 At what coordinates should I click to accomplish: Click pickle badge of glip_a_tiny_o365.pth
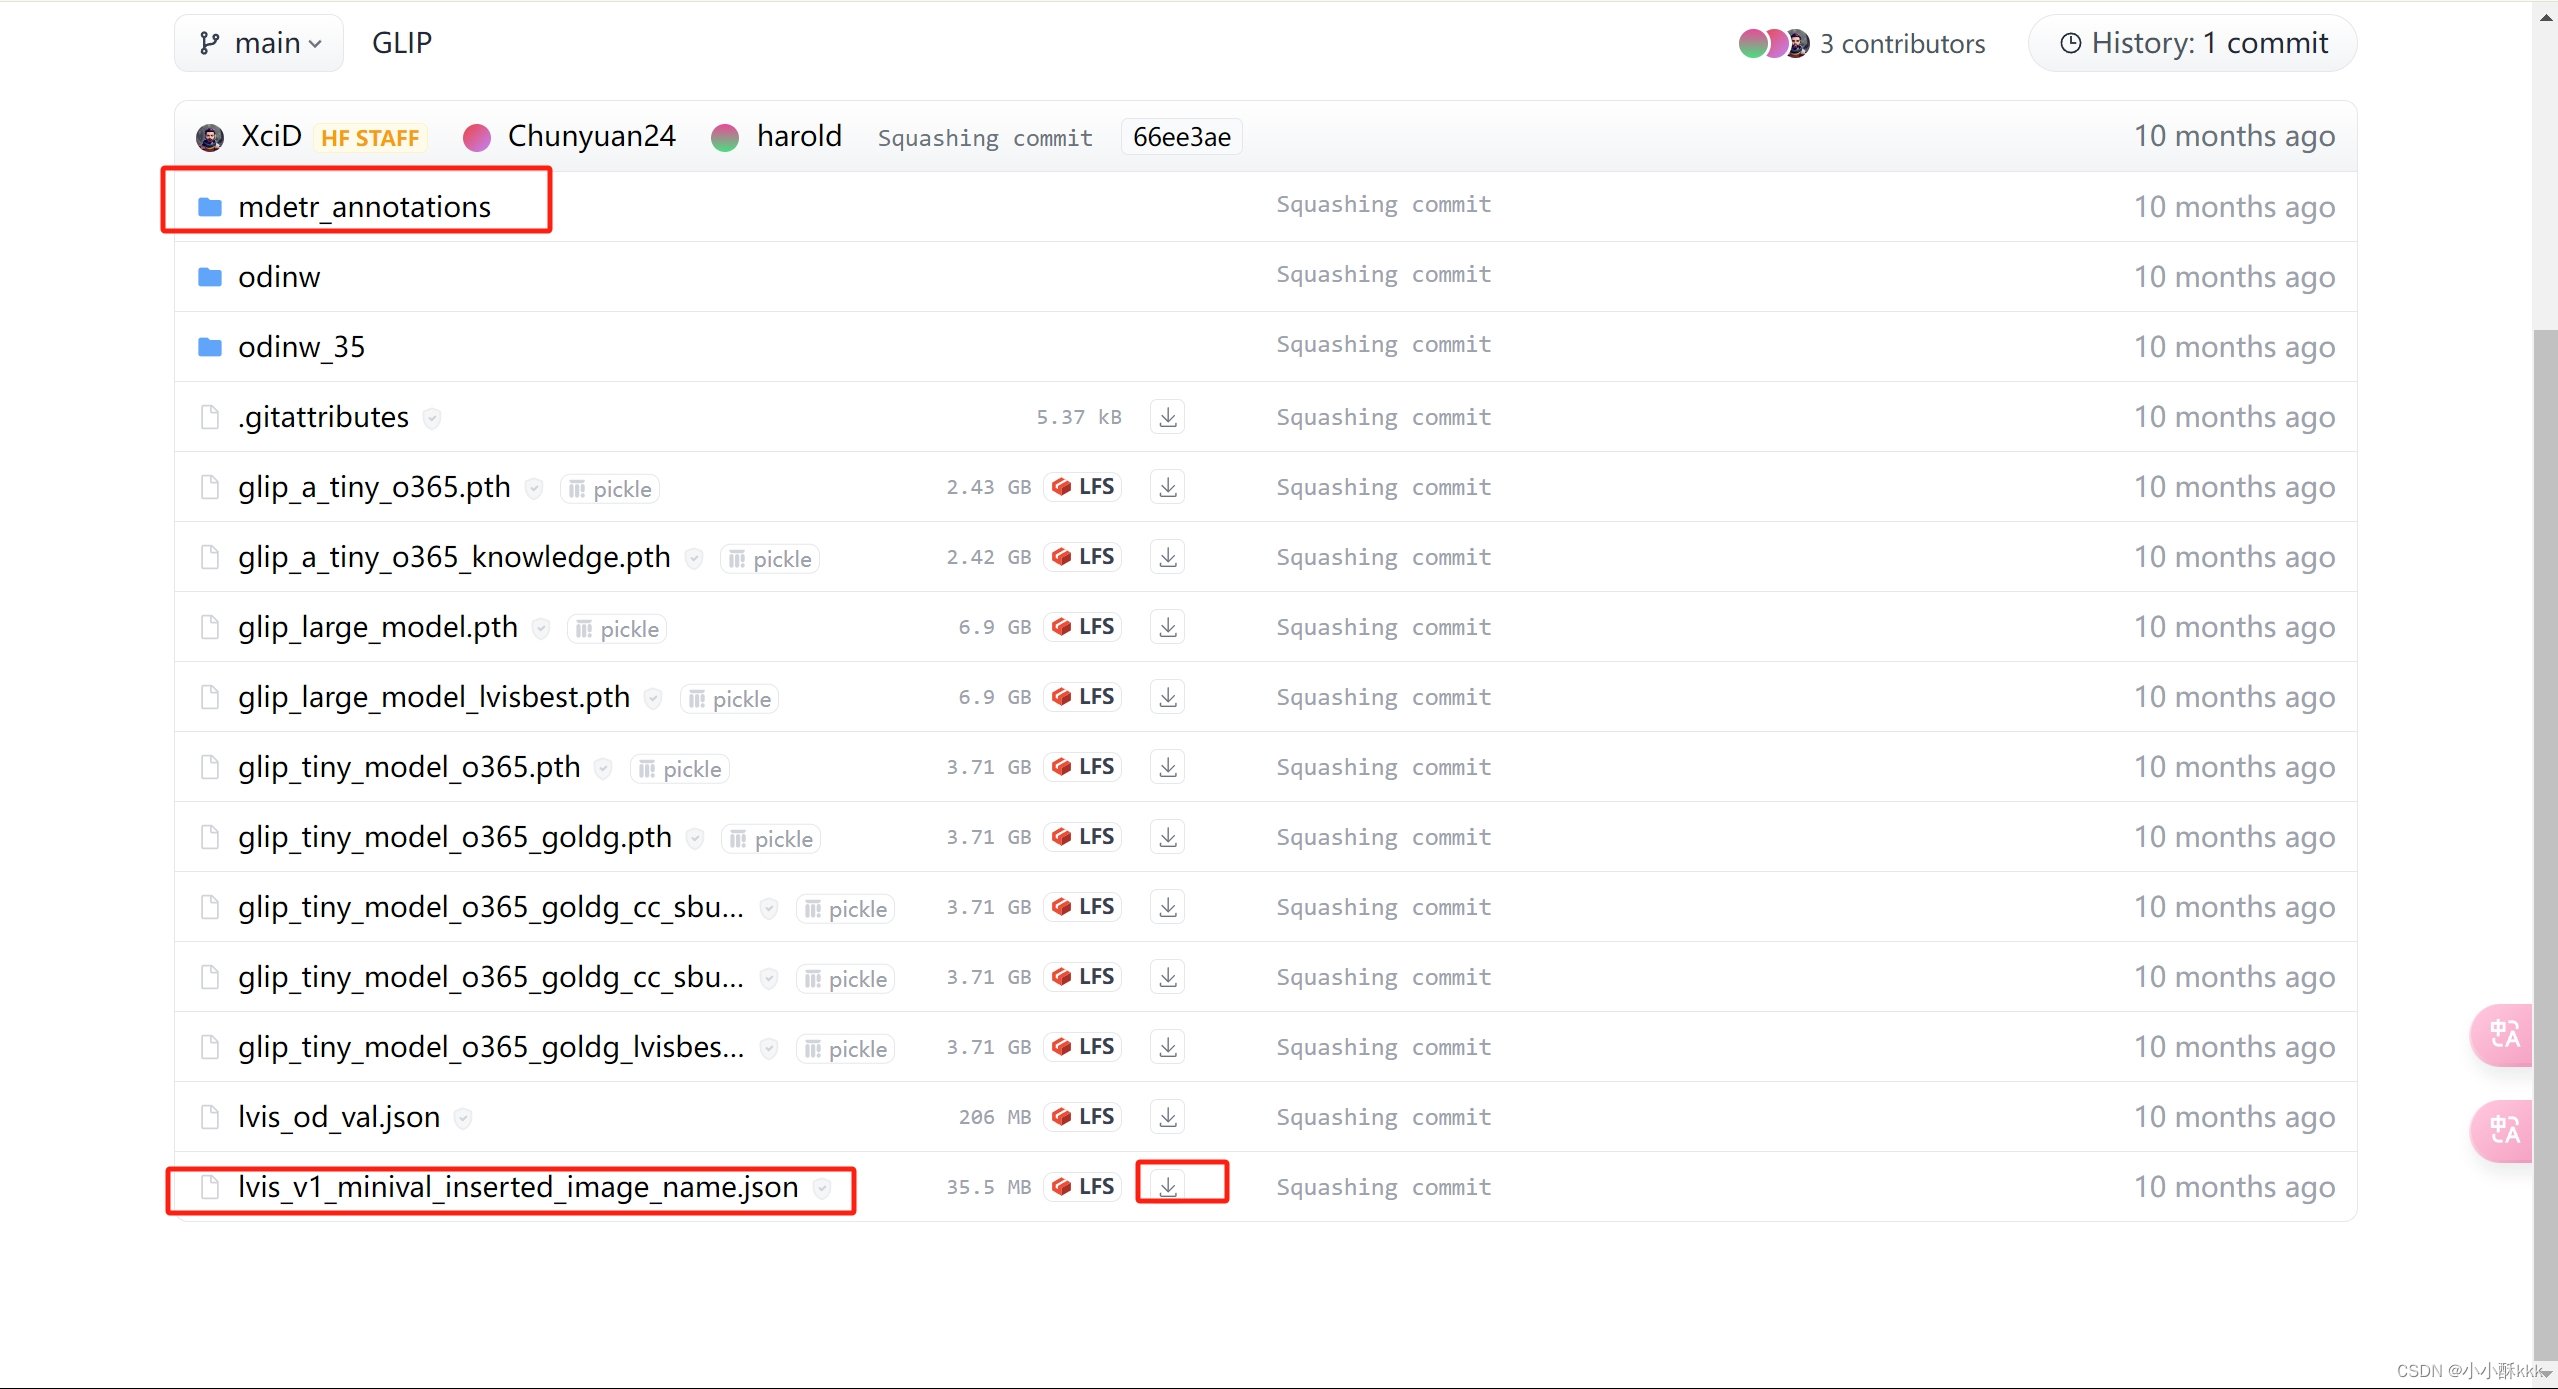point(610,489)
